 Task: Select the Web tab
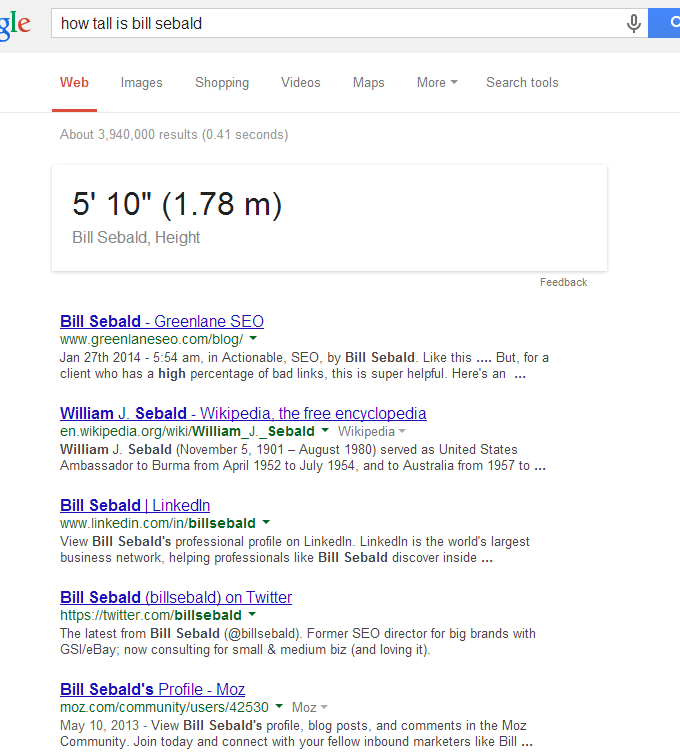click(74, 82)
